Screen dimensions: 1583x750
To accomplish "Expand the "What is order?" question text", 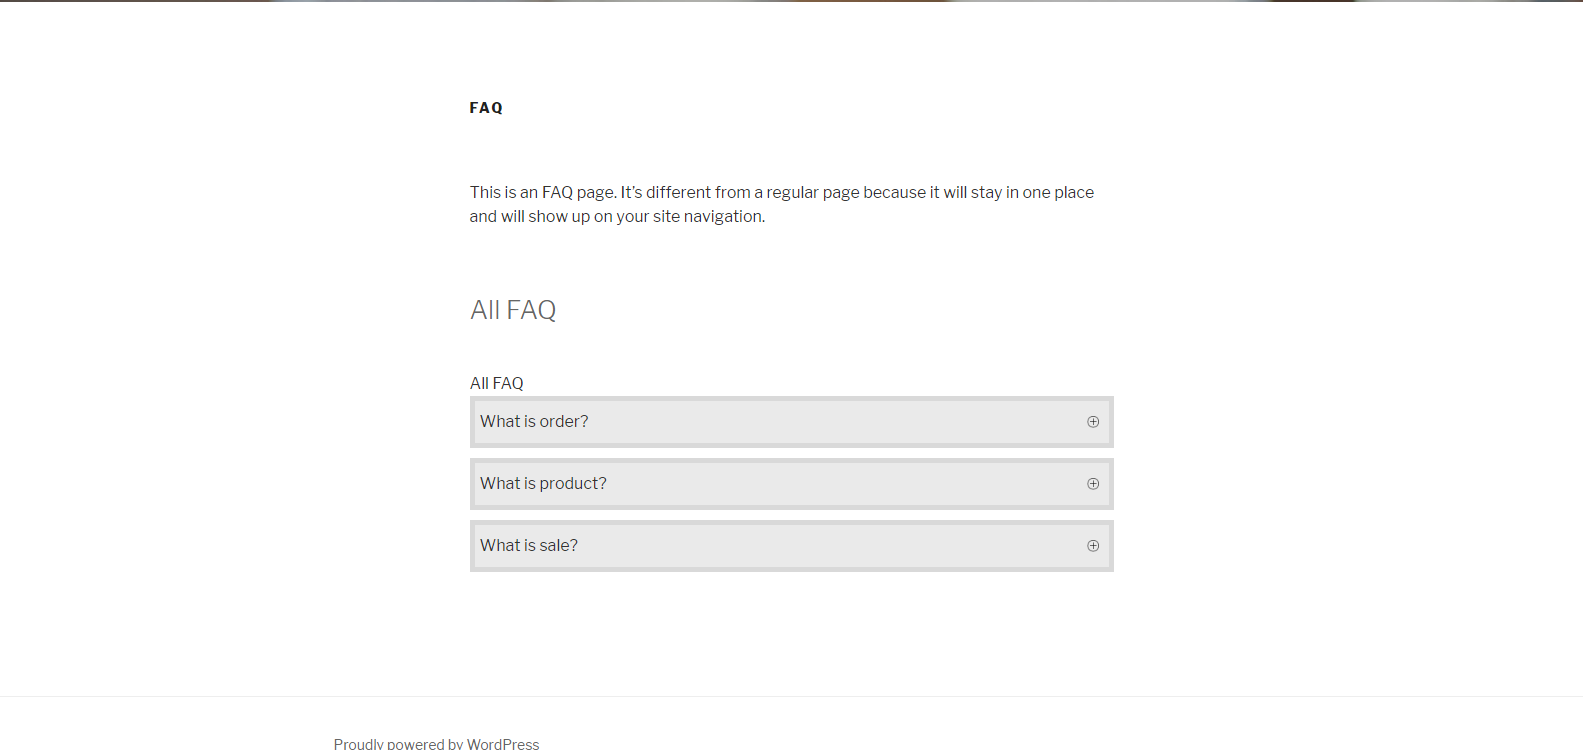I will pyautogui.click(x=534, y=422).
